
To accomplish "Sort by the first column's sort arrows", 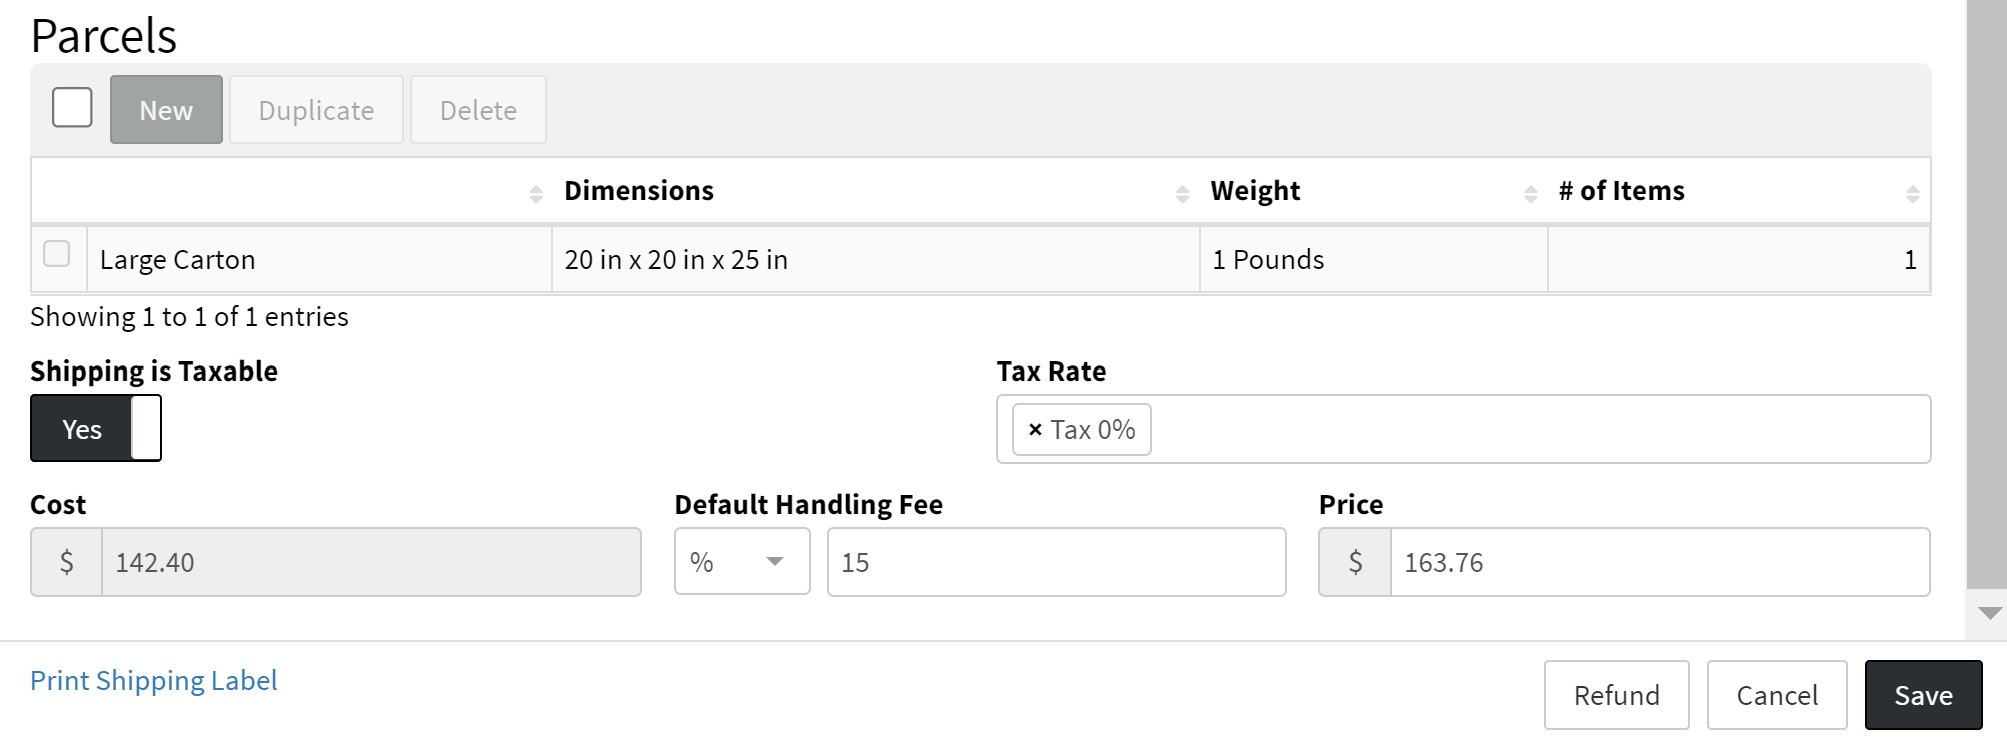I will (x=536, y=193).
